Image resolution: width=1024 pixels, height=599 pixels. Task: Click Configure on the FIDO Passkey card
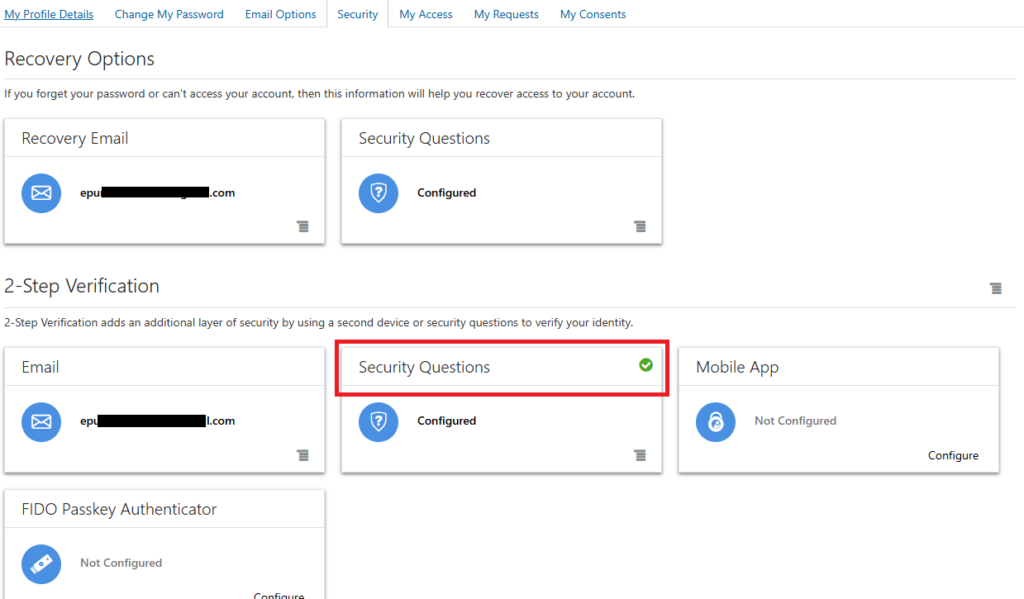click(279, 594)
